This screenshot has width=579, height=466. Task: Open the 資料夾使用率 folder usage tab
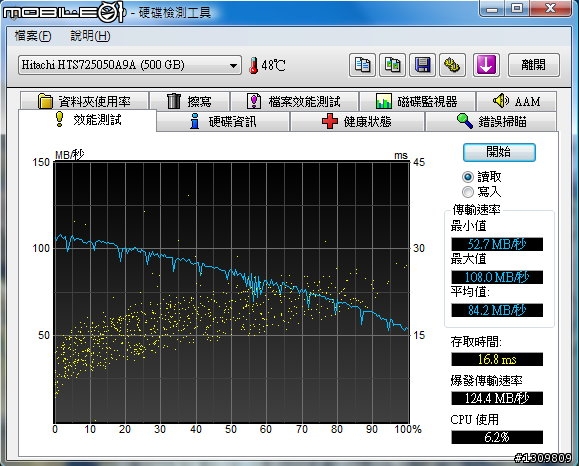click(85, 101)
